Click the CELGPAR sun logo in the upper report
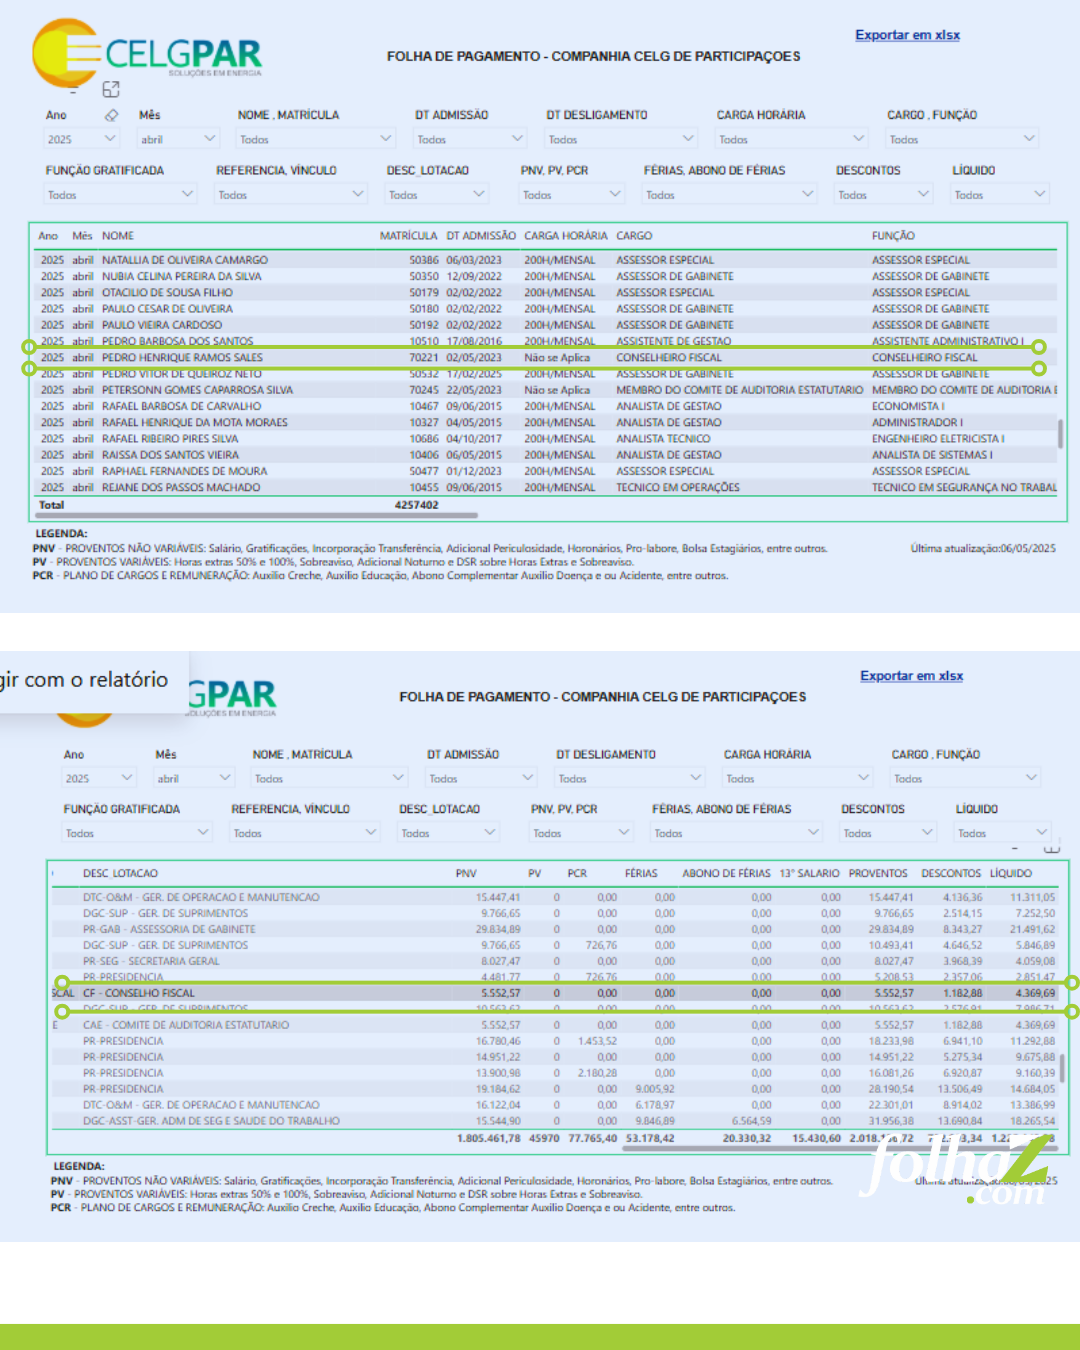1080x1350 pixels. 64,52
